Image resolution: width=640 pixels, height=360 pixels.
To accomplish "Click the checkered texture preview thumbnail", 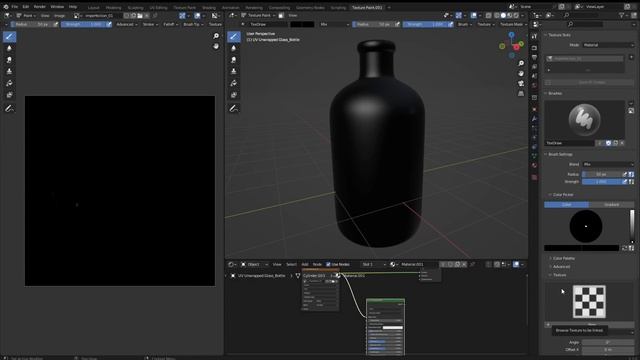I will [x=589, y=302].
